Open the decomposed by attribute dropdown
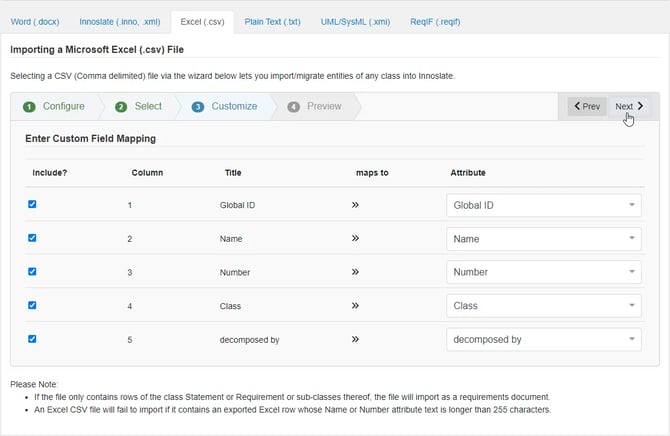Image resolution: width=670 pixels, height=436 pixels. coord(544,339)
